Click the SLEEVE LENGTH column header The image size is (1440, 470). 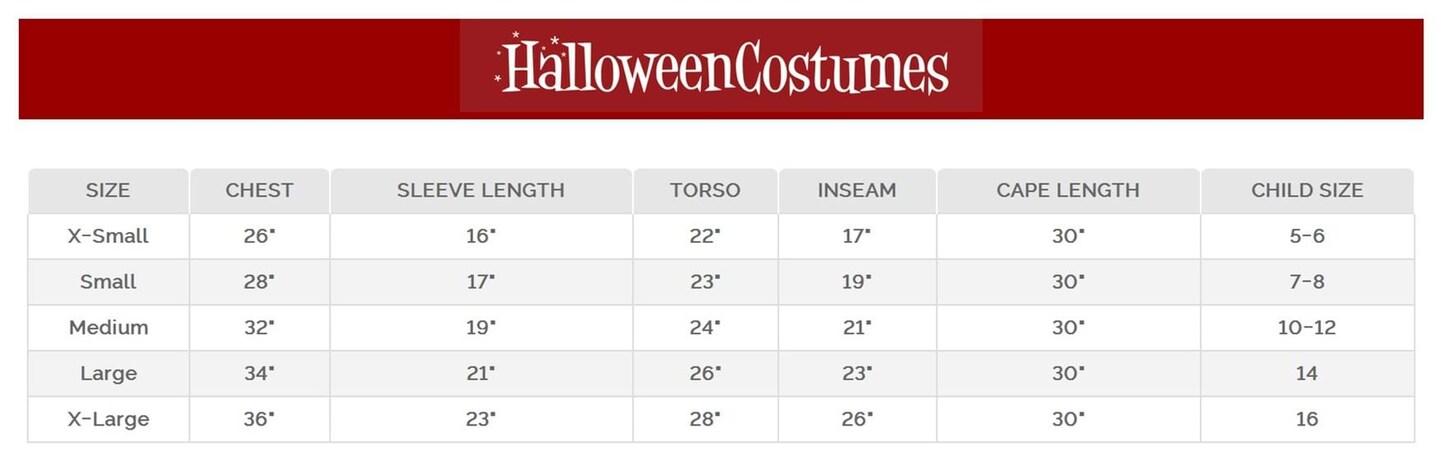pyautogui.click(x=481, y=190)
